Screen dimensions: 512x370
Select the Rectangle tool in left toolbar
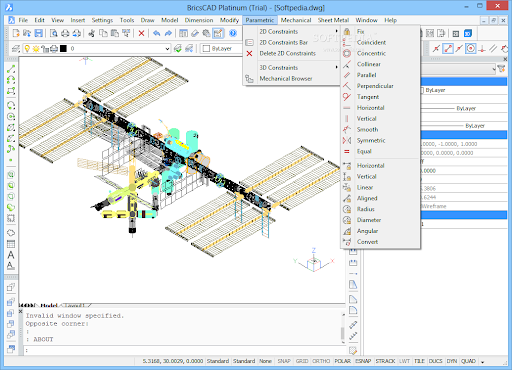(11, 91)
